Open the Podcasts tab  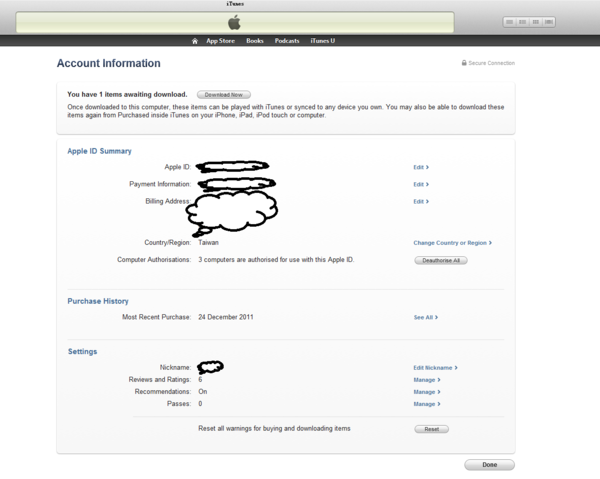coord(287,41)
